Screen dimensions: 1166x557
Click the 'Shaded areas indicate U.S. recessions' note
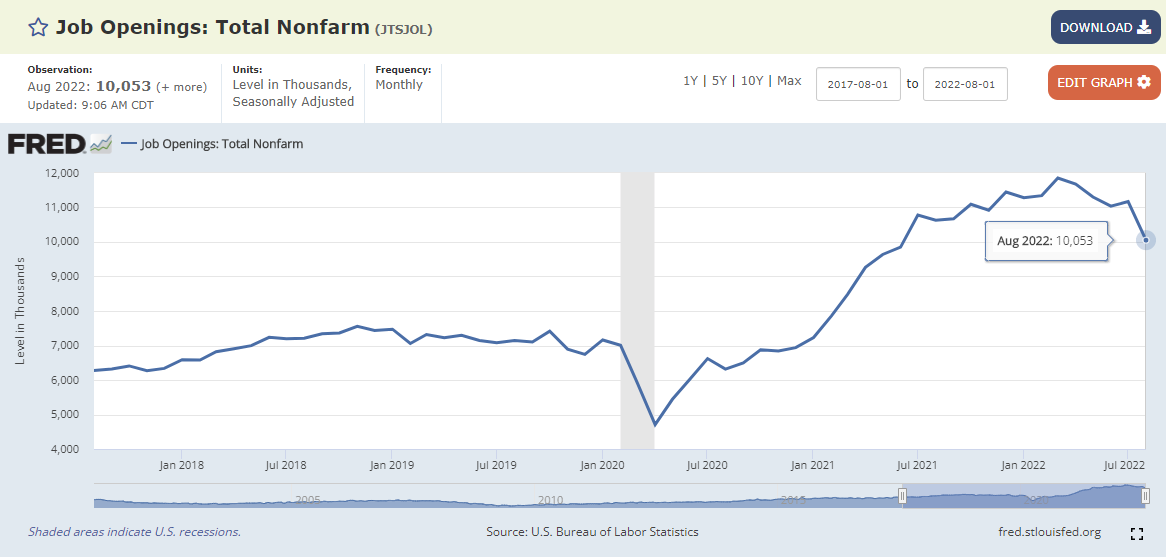point(135,532)
